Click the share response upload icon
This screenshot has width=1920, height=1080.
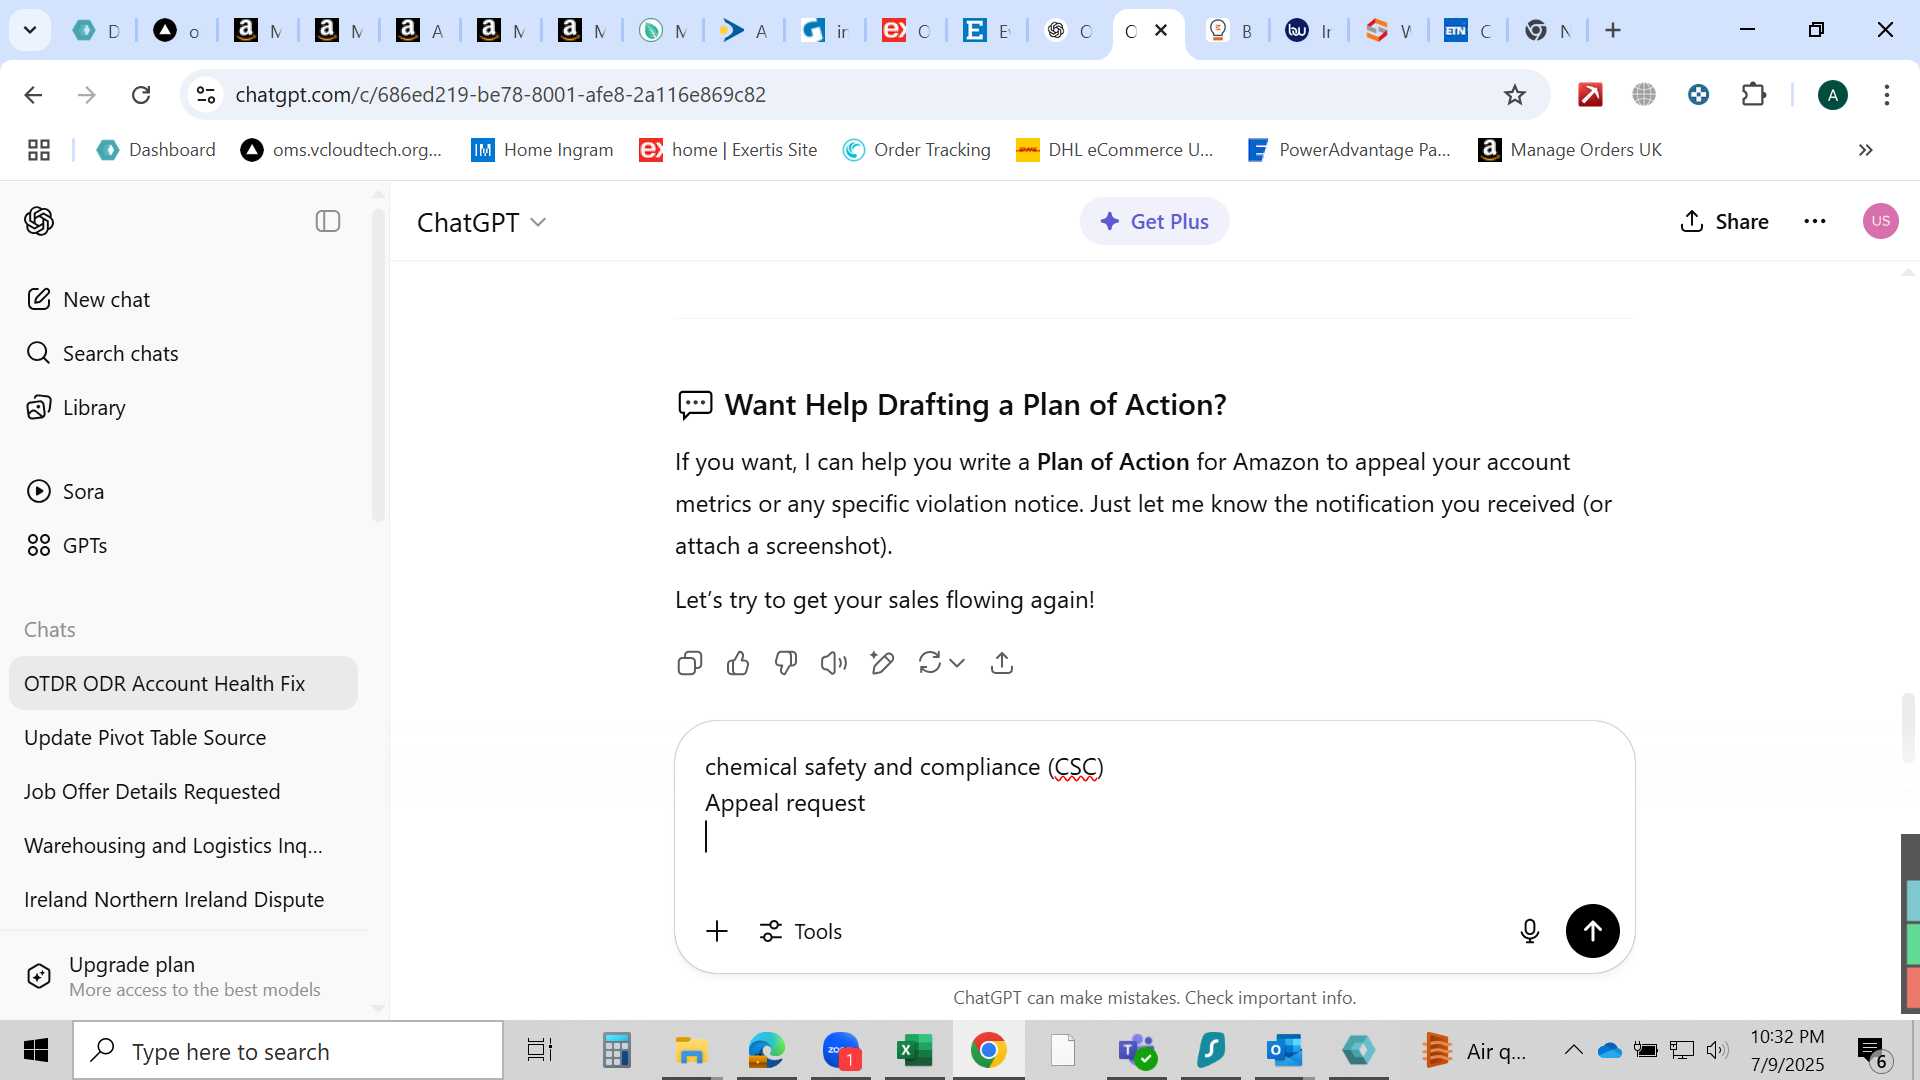tap(1002, 663)
